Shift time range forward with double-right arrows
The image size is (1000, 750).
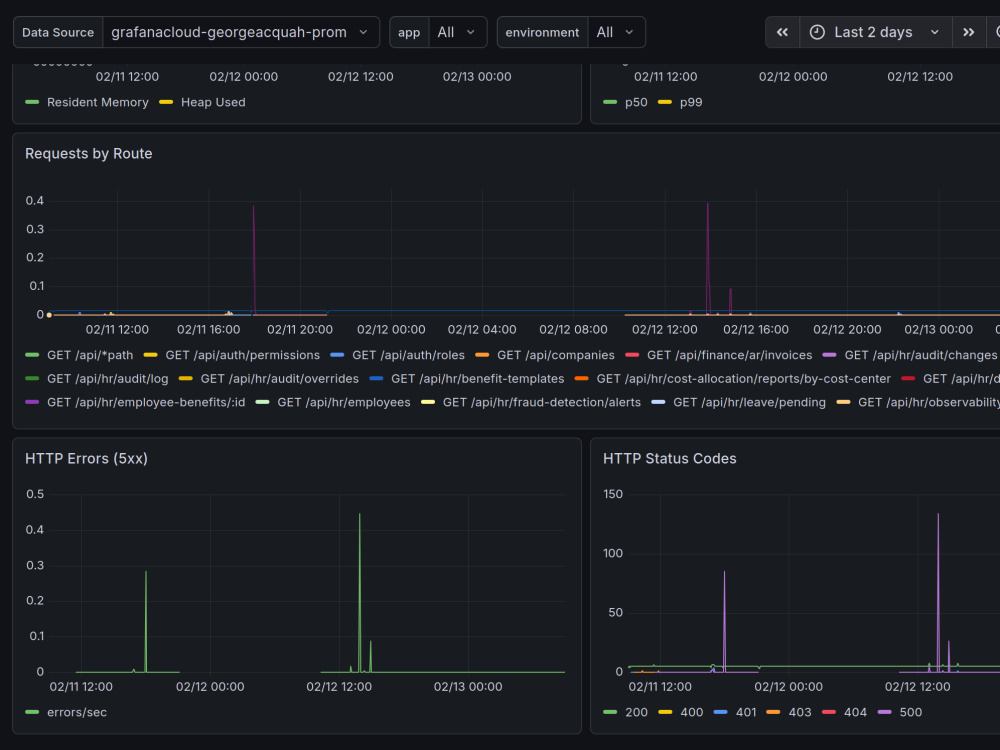(968, 32)
